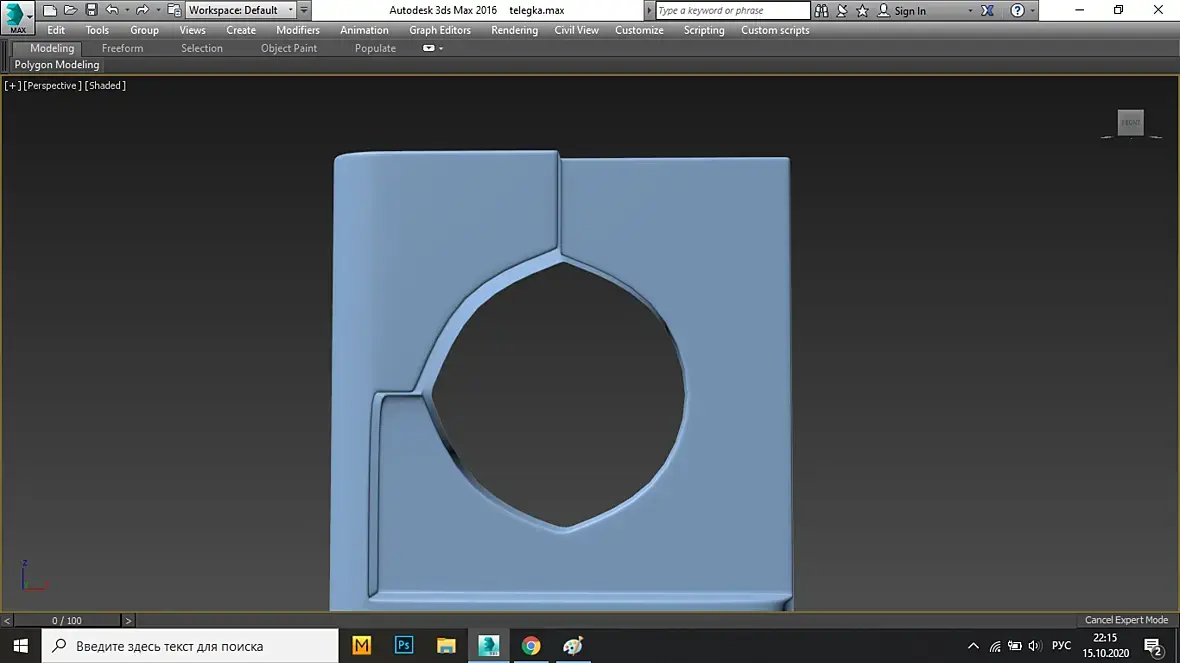Click the ViewCube Front face
1180x663 pixels.
coord(1130,122)
